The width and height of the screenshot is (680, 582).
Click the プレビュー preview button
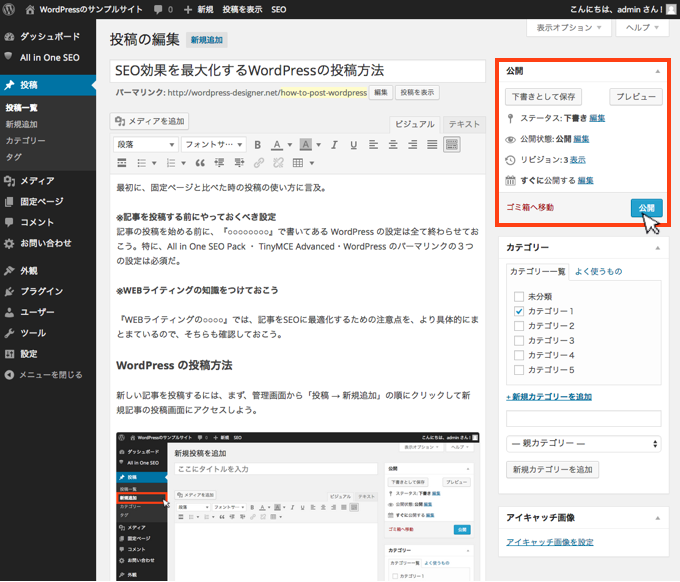(x=636, y=97)
